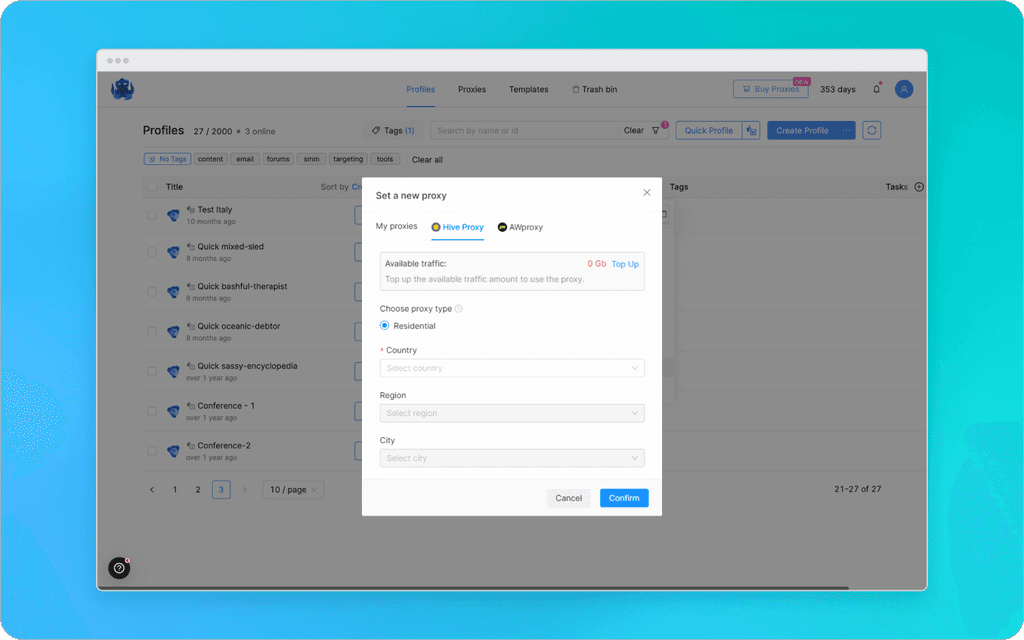
Task: Open the 10 / page size dropdown
Action: coord(292,489)
